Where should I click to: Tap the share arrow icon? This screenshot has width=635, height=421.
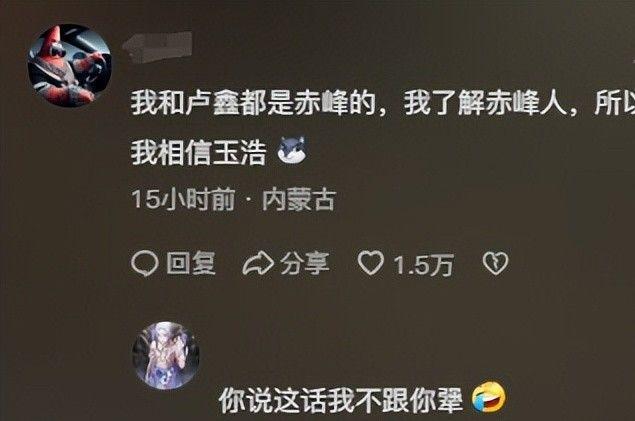258,264
